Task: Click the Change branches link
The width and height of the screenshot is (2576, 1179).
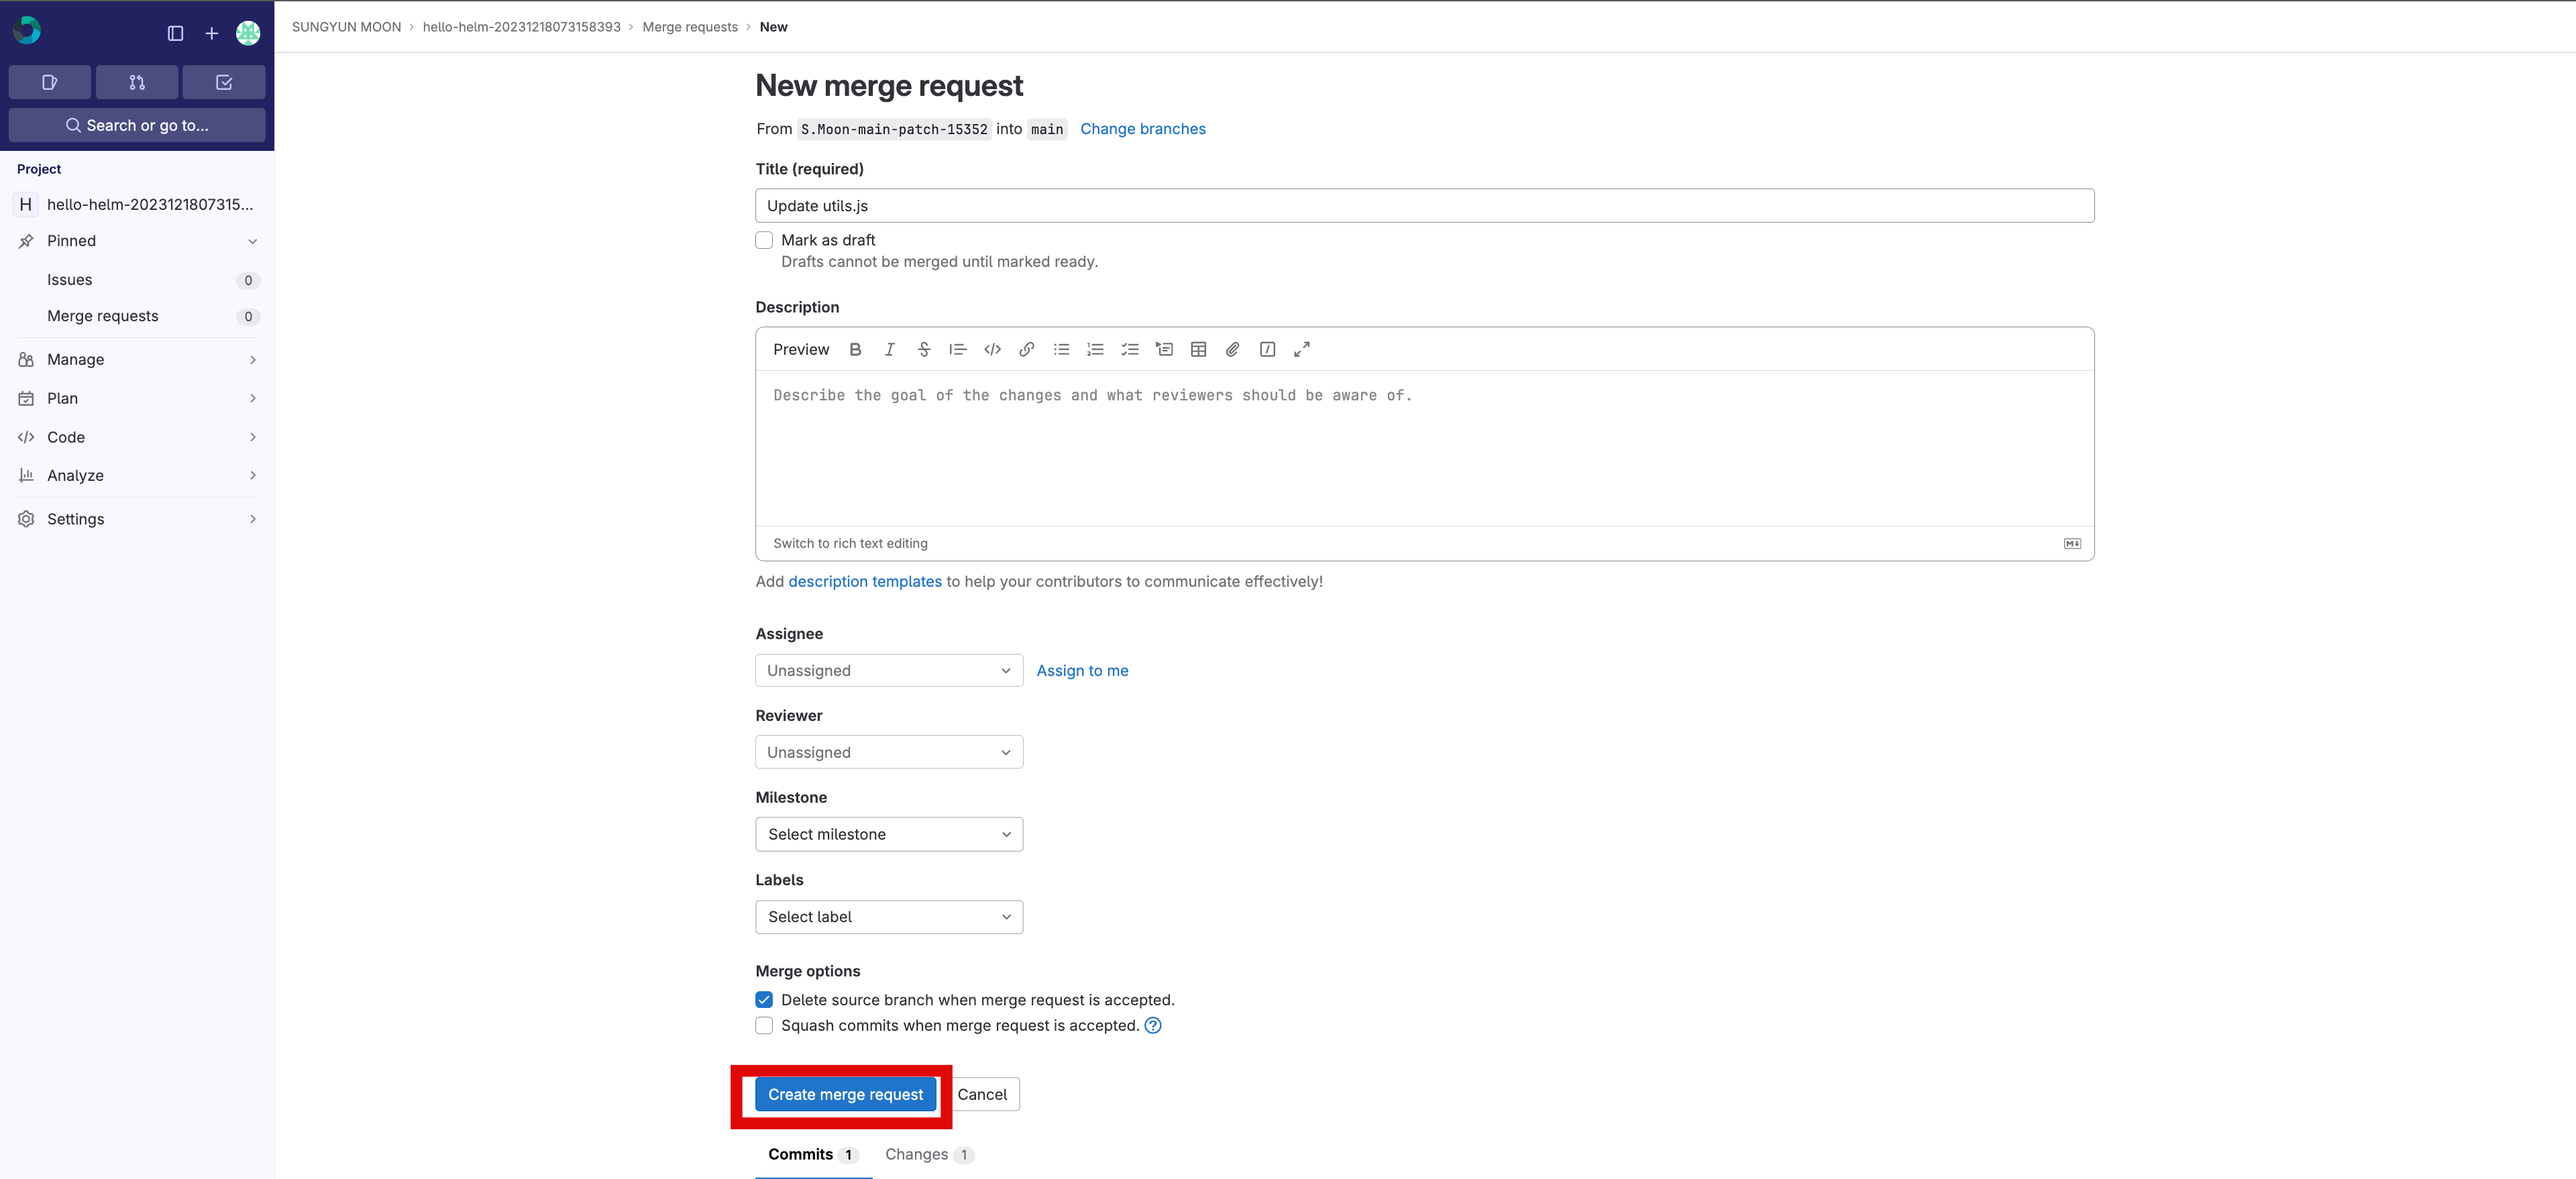Action: click(x=1142, y=128)
